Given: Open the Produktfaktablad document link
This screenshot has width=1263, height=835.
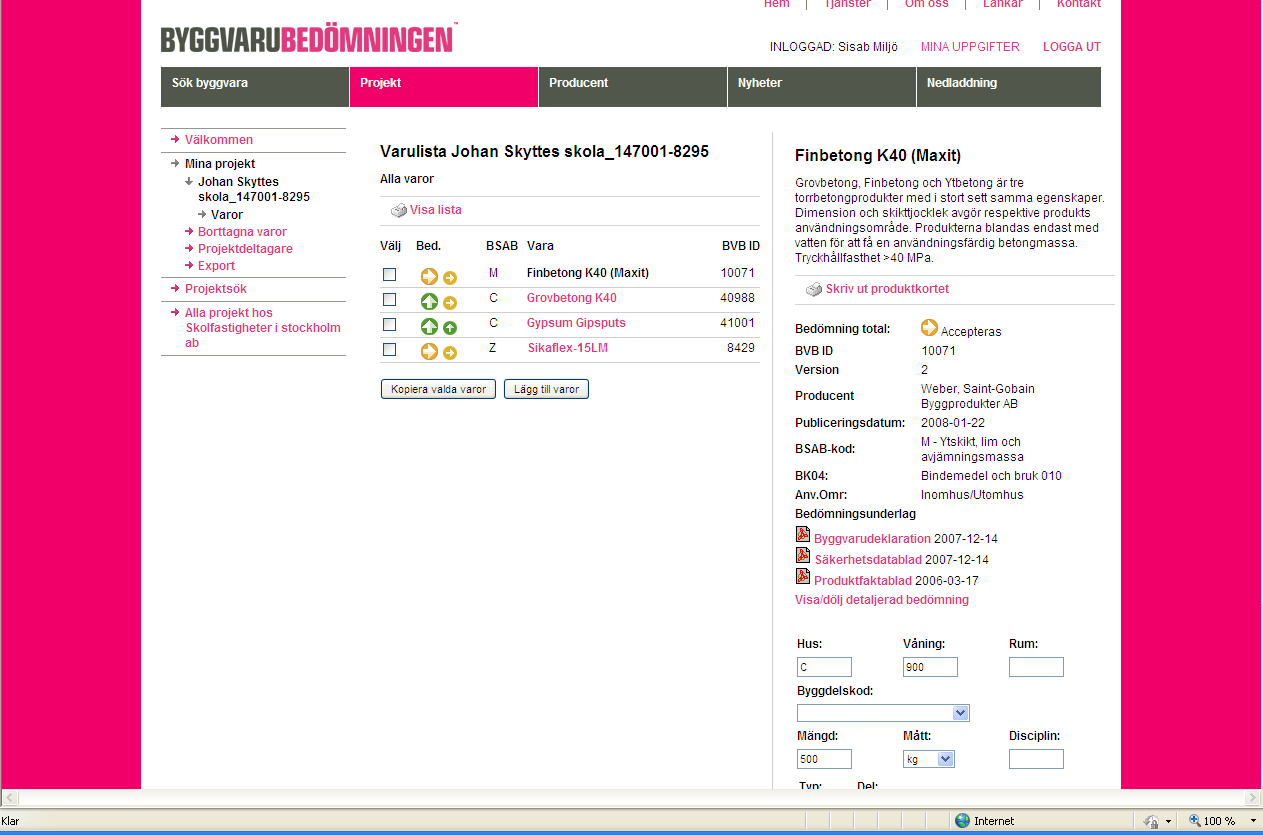Looking at the screenshot, I should 863,581.
